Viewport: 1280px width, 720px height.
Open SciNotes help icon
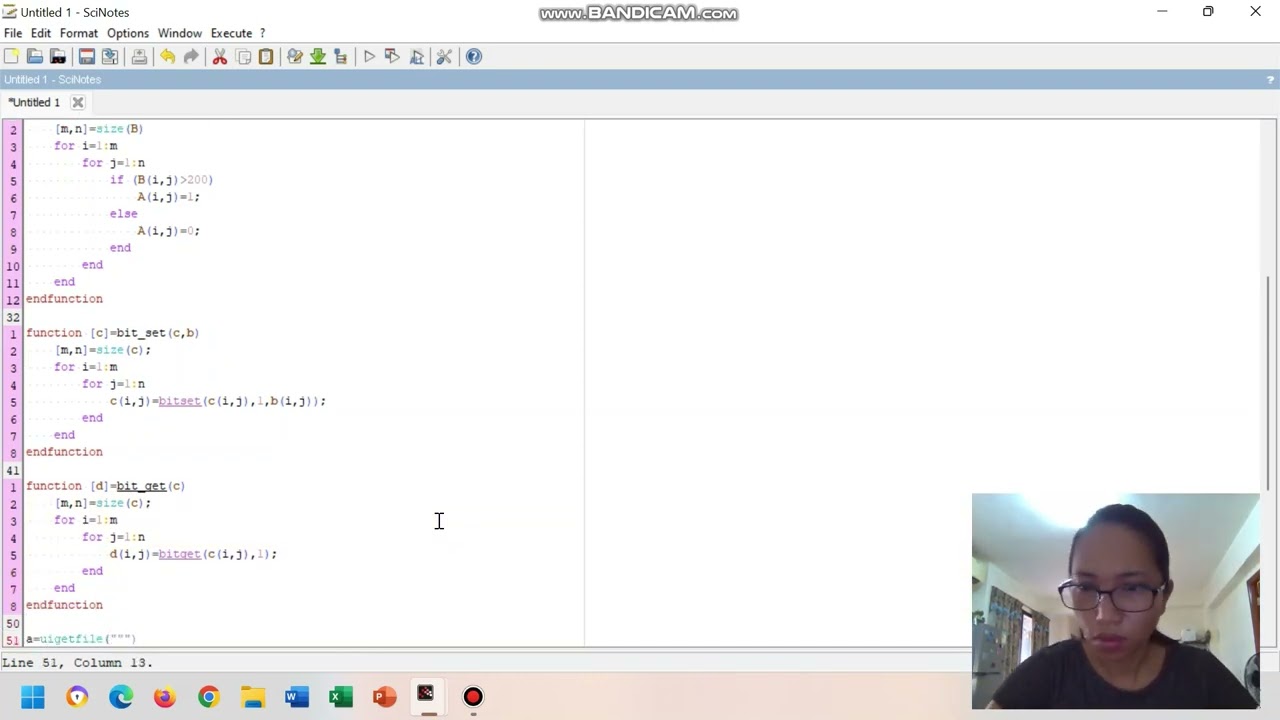click(x=474, y=57)
